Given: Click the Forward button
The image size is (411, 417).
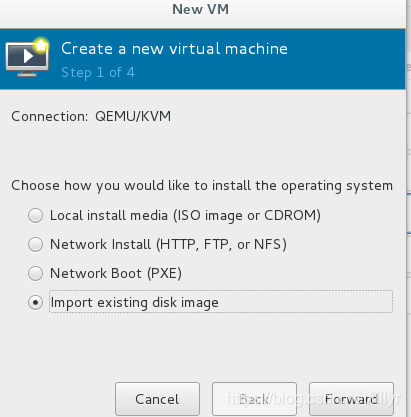Looking at the screenshot, I should pyautogui.click(x=351, y=399).
